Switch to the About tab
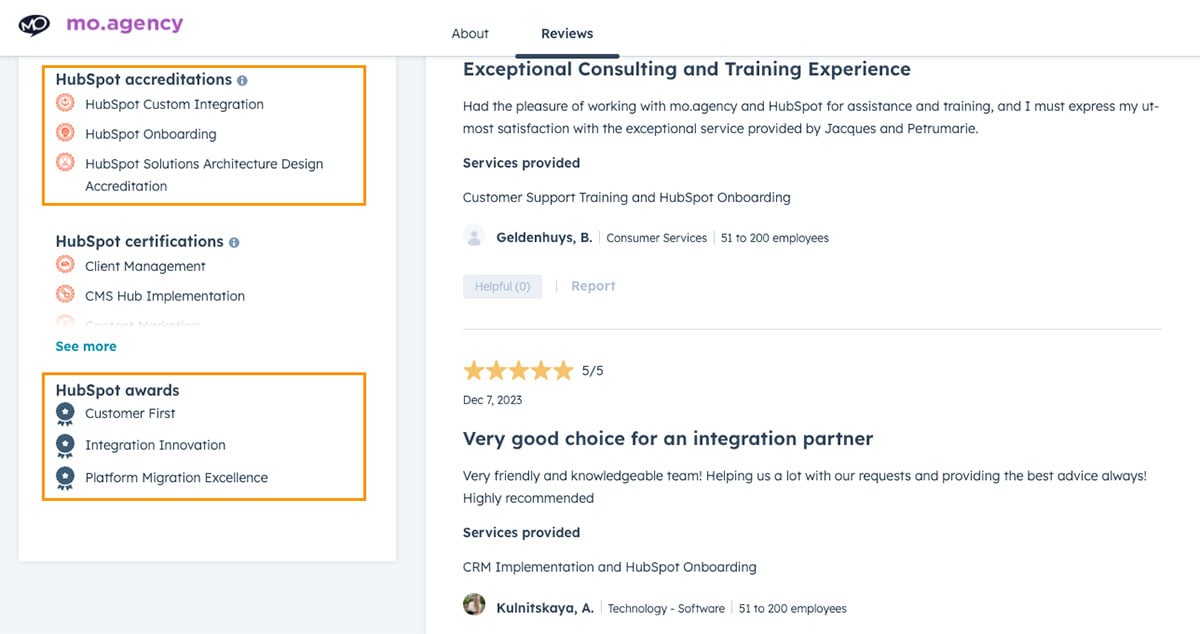1200x634 pixels. [469, 33]
